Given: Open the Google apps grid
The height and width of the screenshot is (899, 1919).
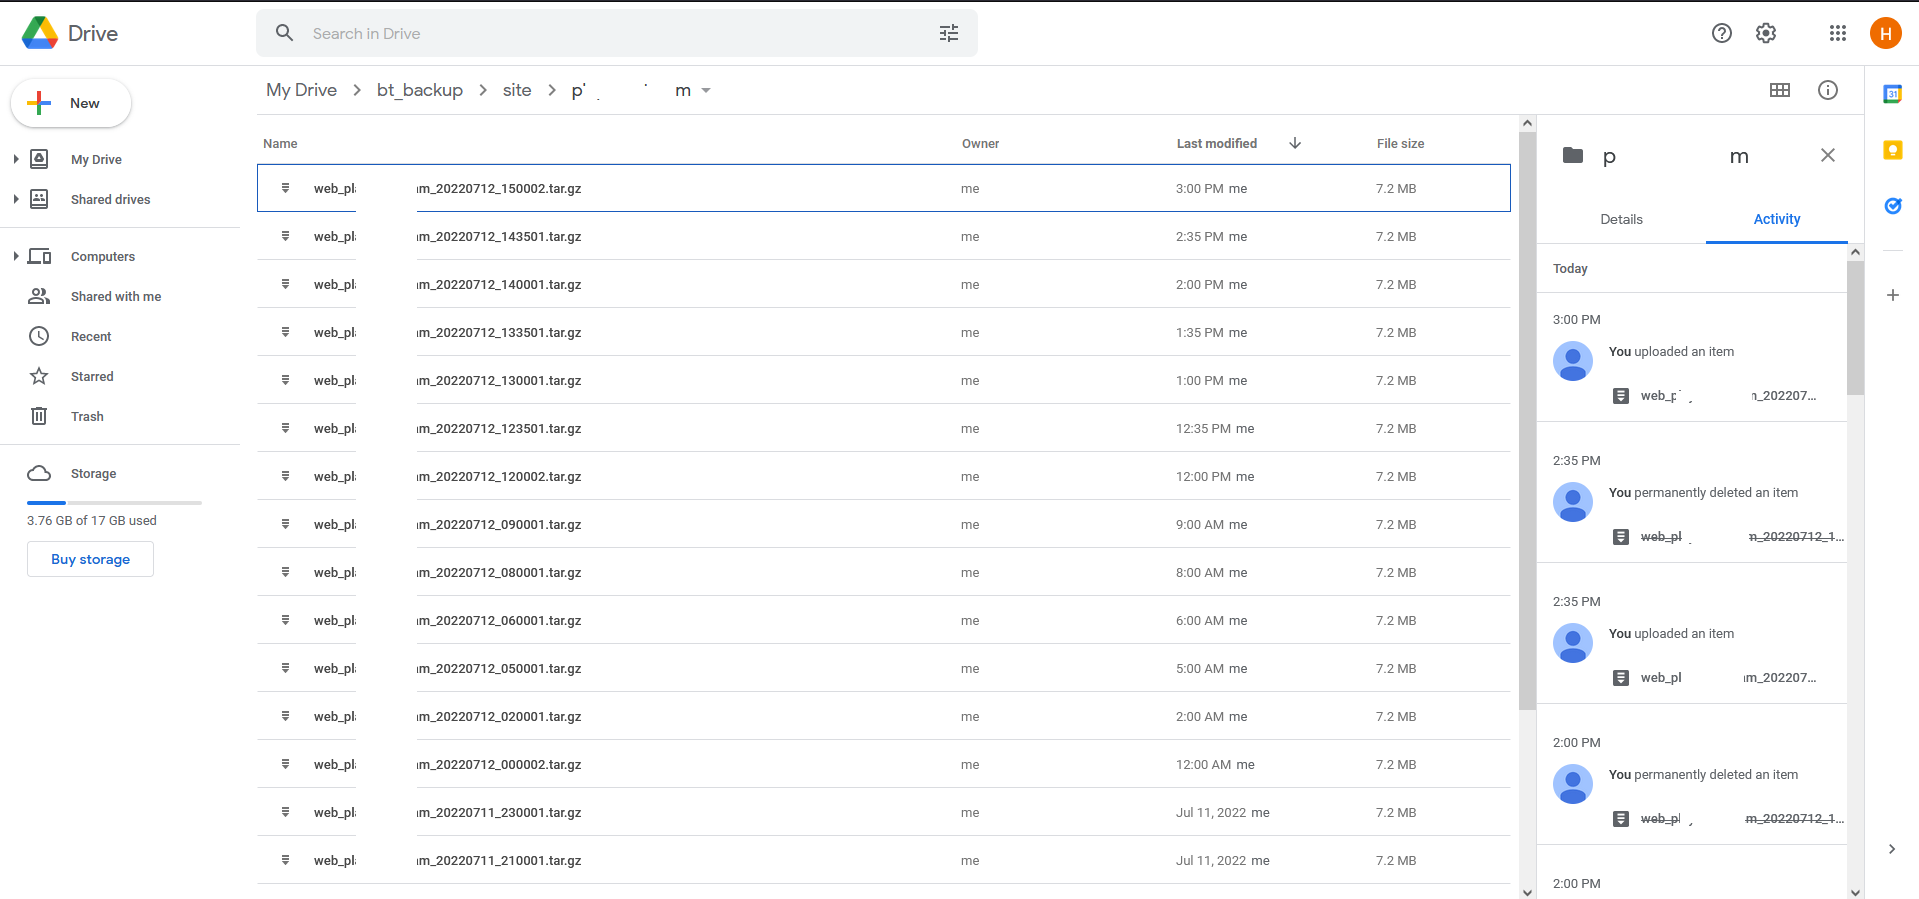Looking at the screenshot, I should (x=1837, y=34).
